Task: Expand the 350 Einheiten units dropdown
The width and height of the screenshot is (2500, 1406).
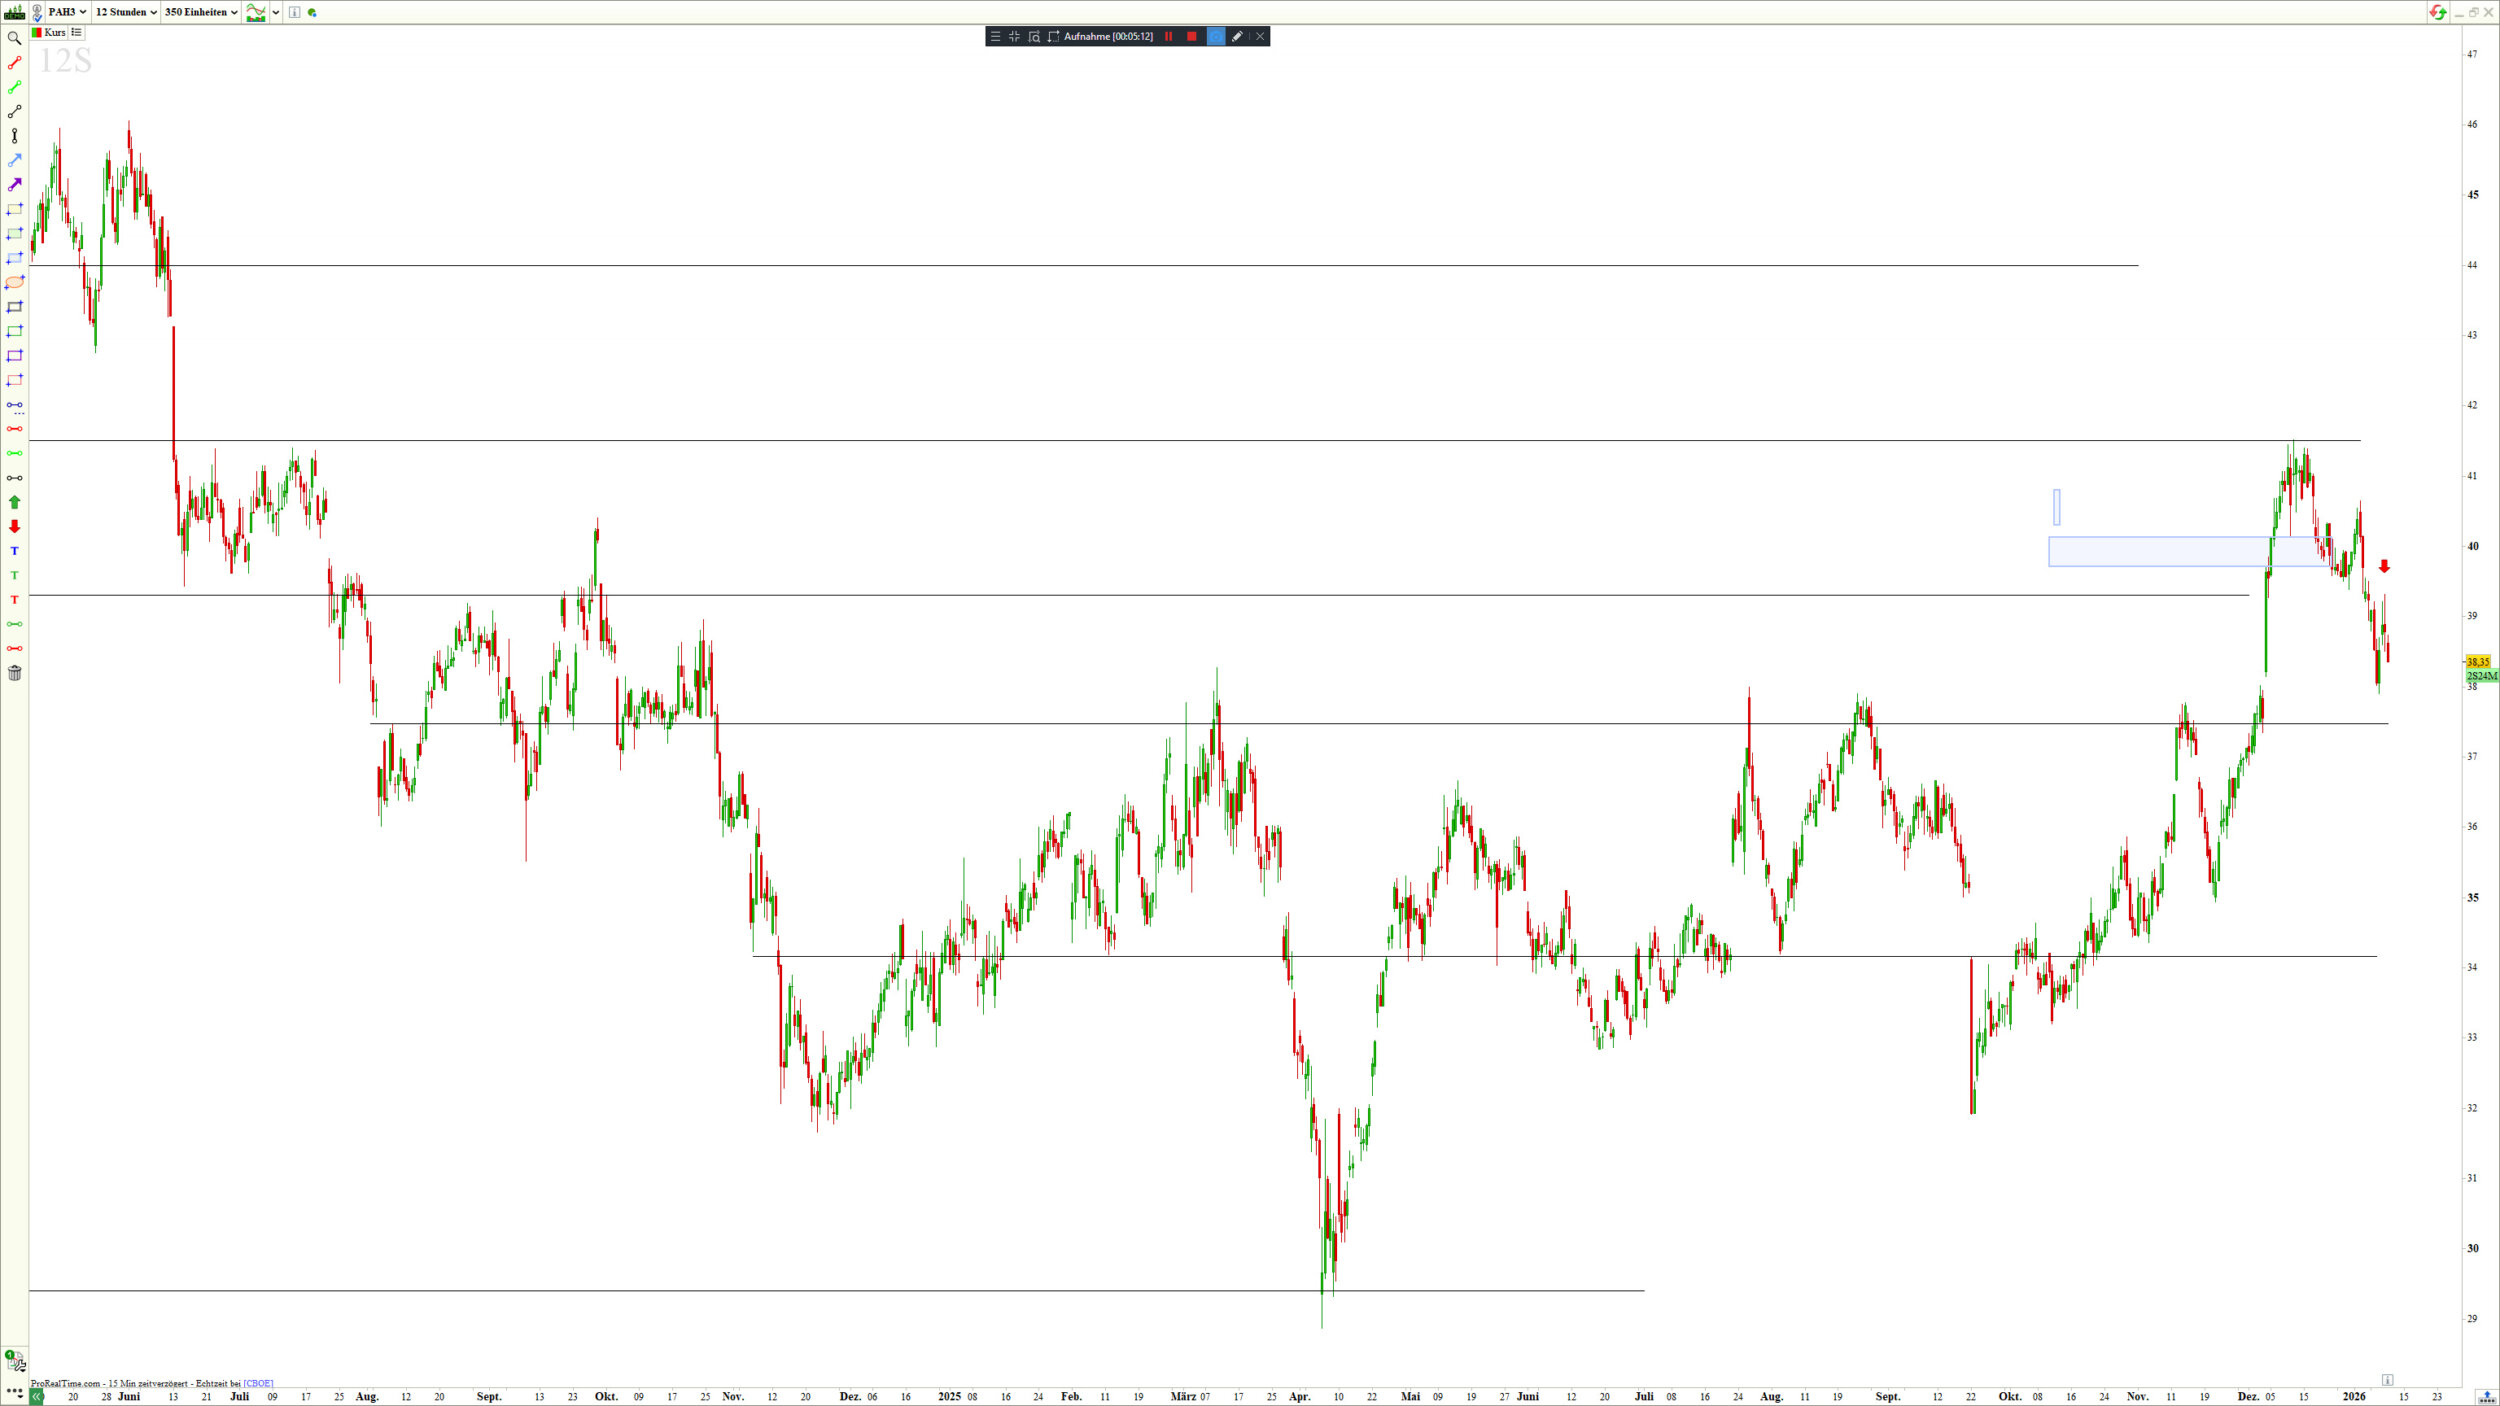Action: click(201, 12)
